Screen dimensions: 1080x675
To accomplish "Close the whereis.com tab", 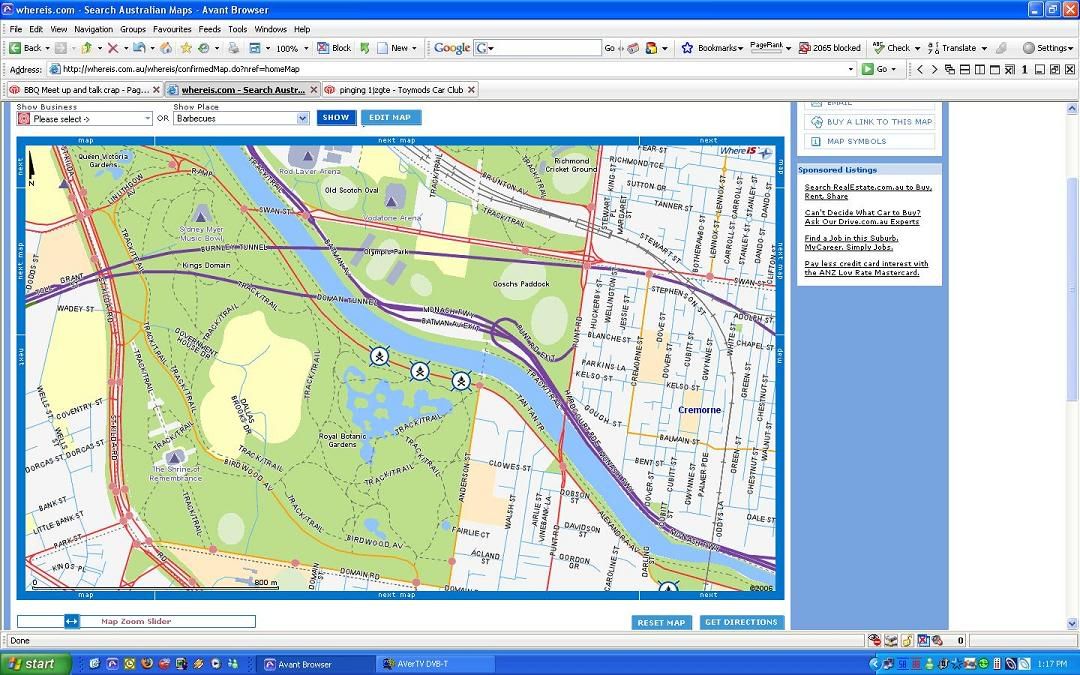I will tap(314, 90).
